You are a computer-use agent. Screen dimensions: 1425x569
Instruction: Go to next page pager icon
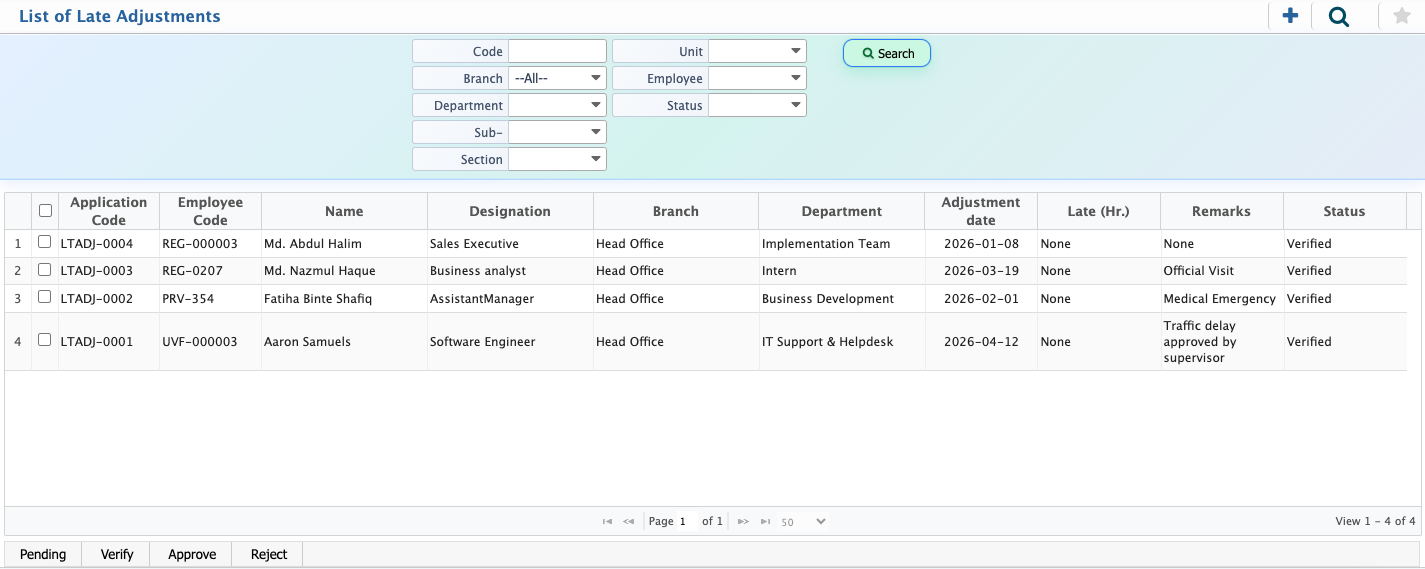[x=743, y=522]
